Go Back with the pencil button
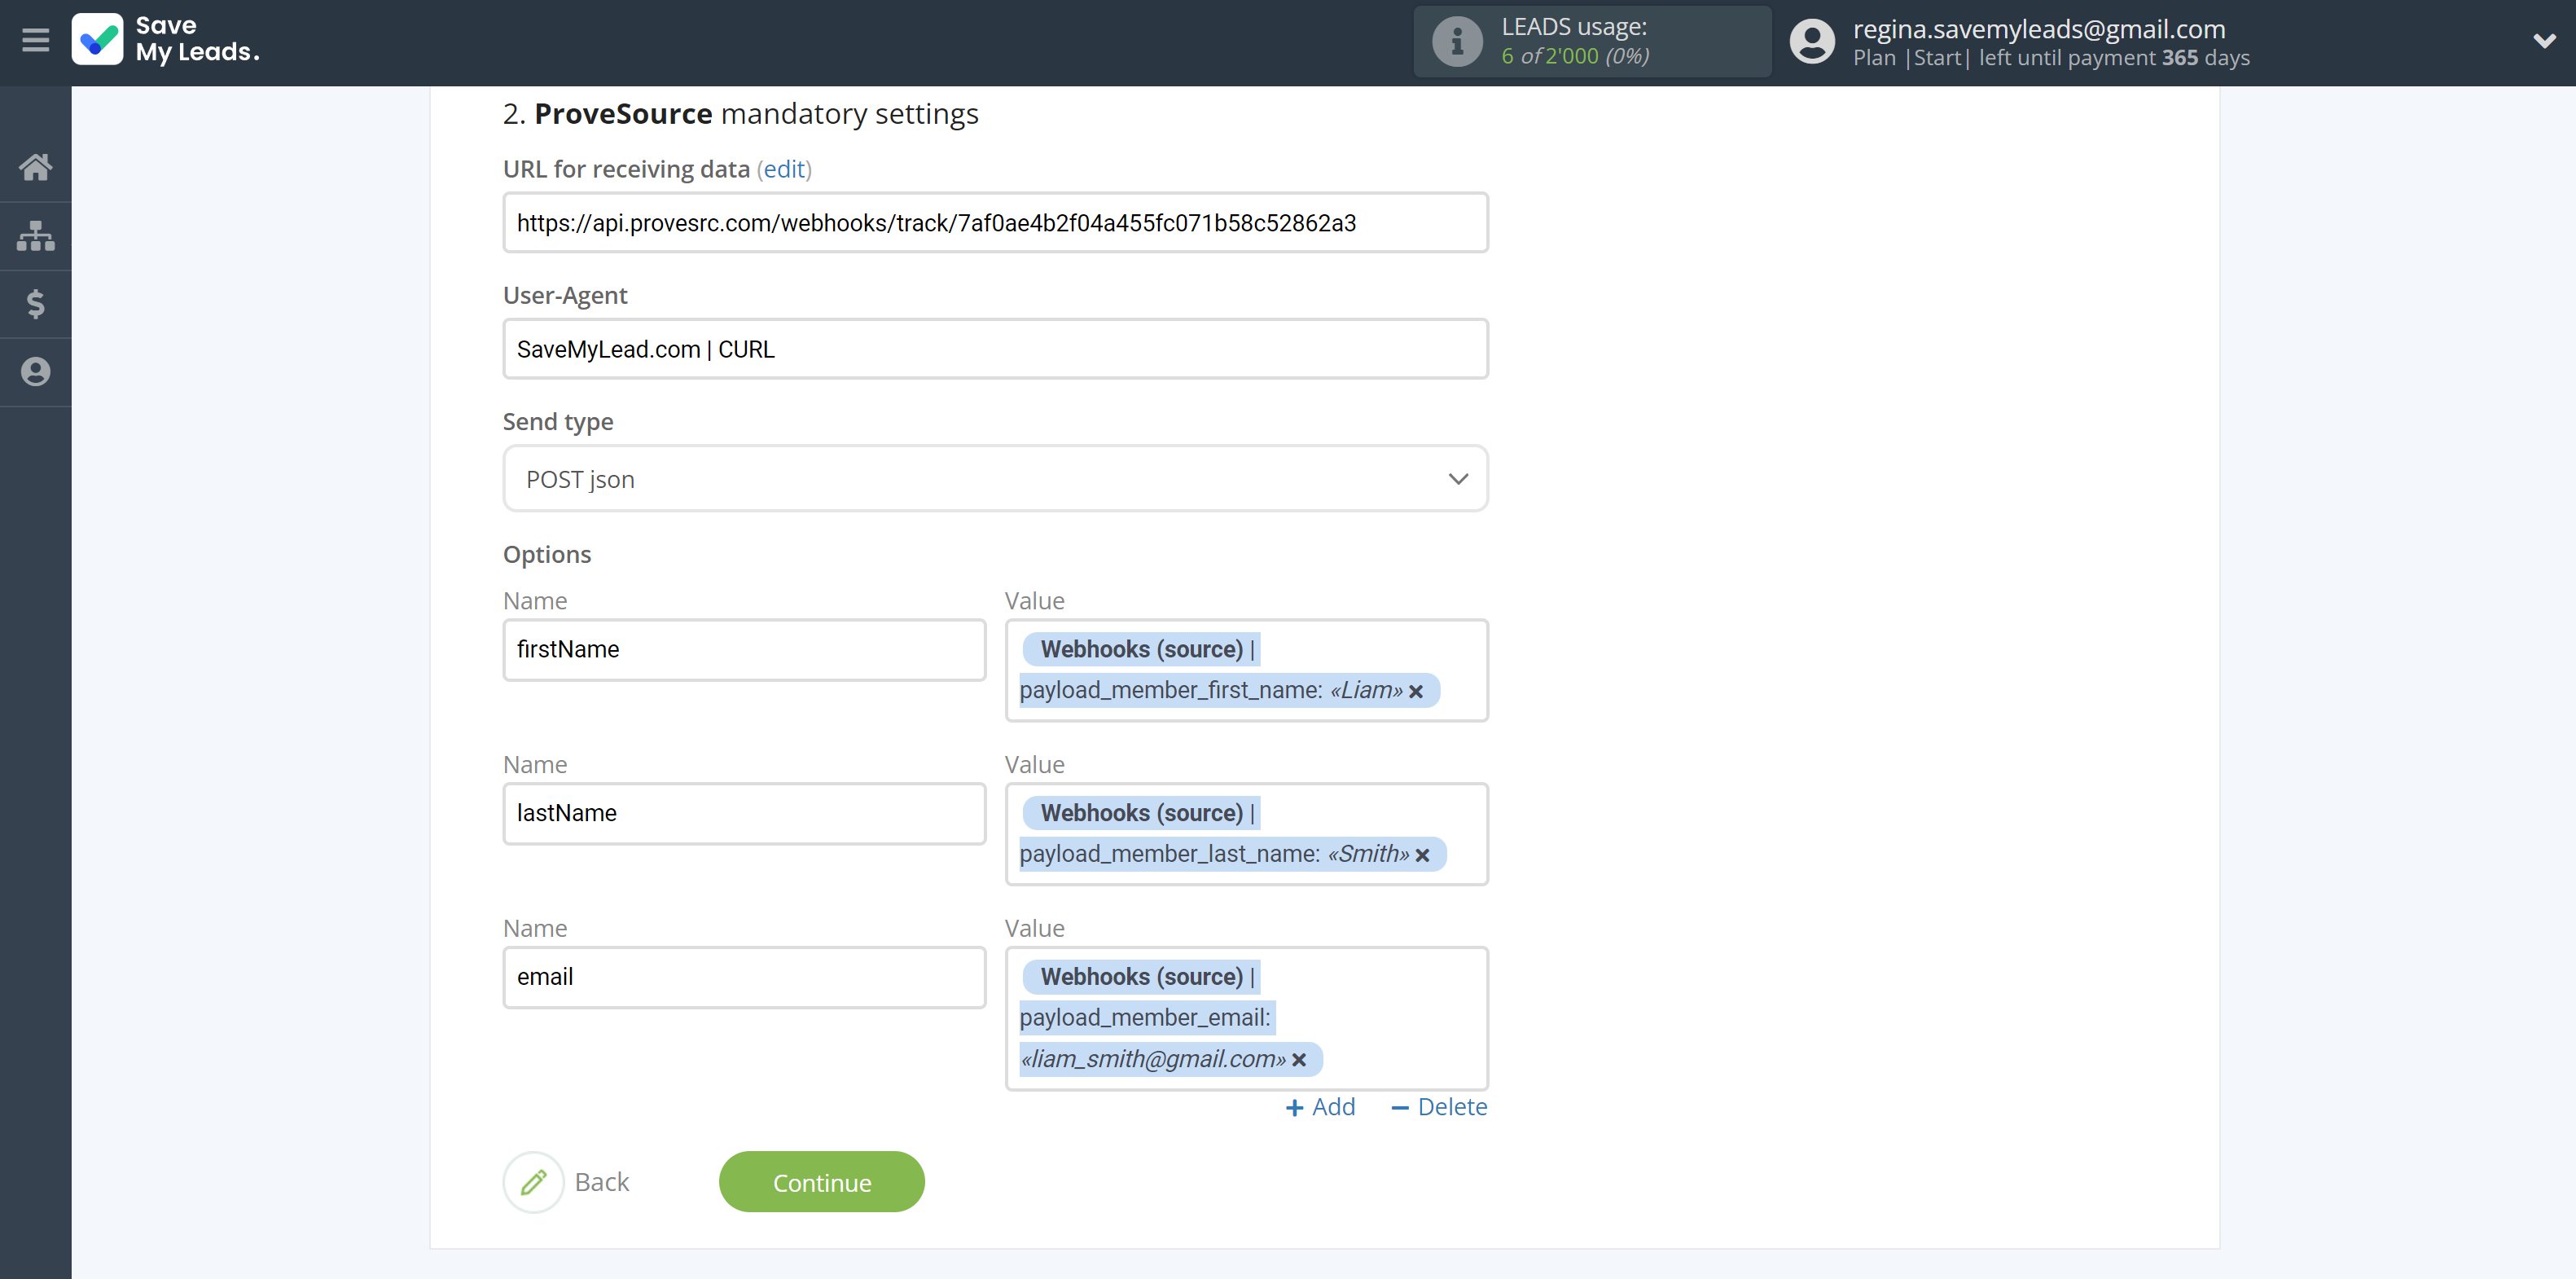The image size is (2576, 1279). tap(567, 1182)
